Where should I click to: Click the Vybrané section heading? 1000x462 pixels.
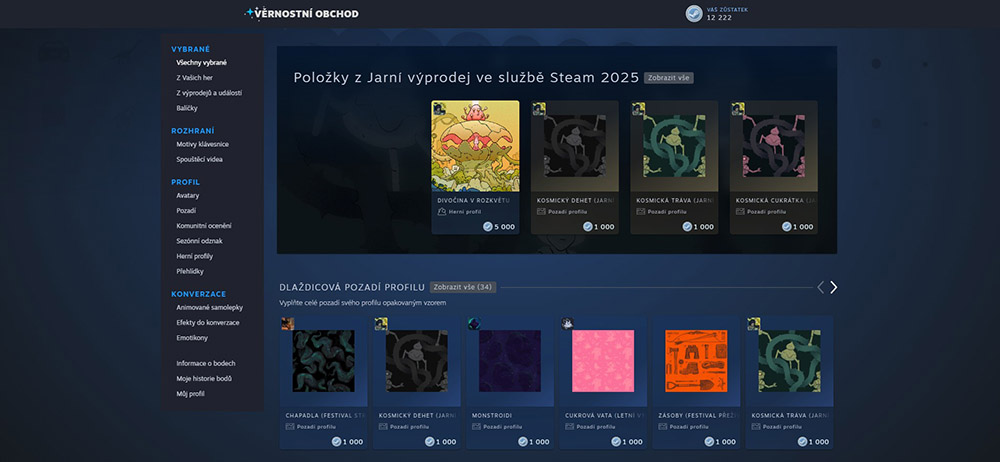pos(191,49)
